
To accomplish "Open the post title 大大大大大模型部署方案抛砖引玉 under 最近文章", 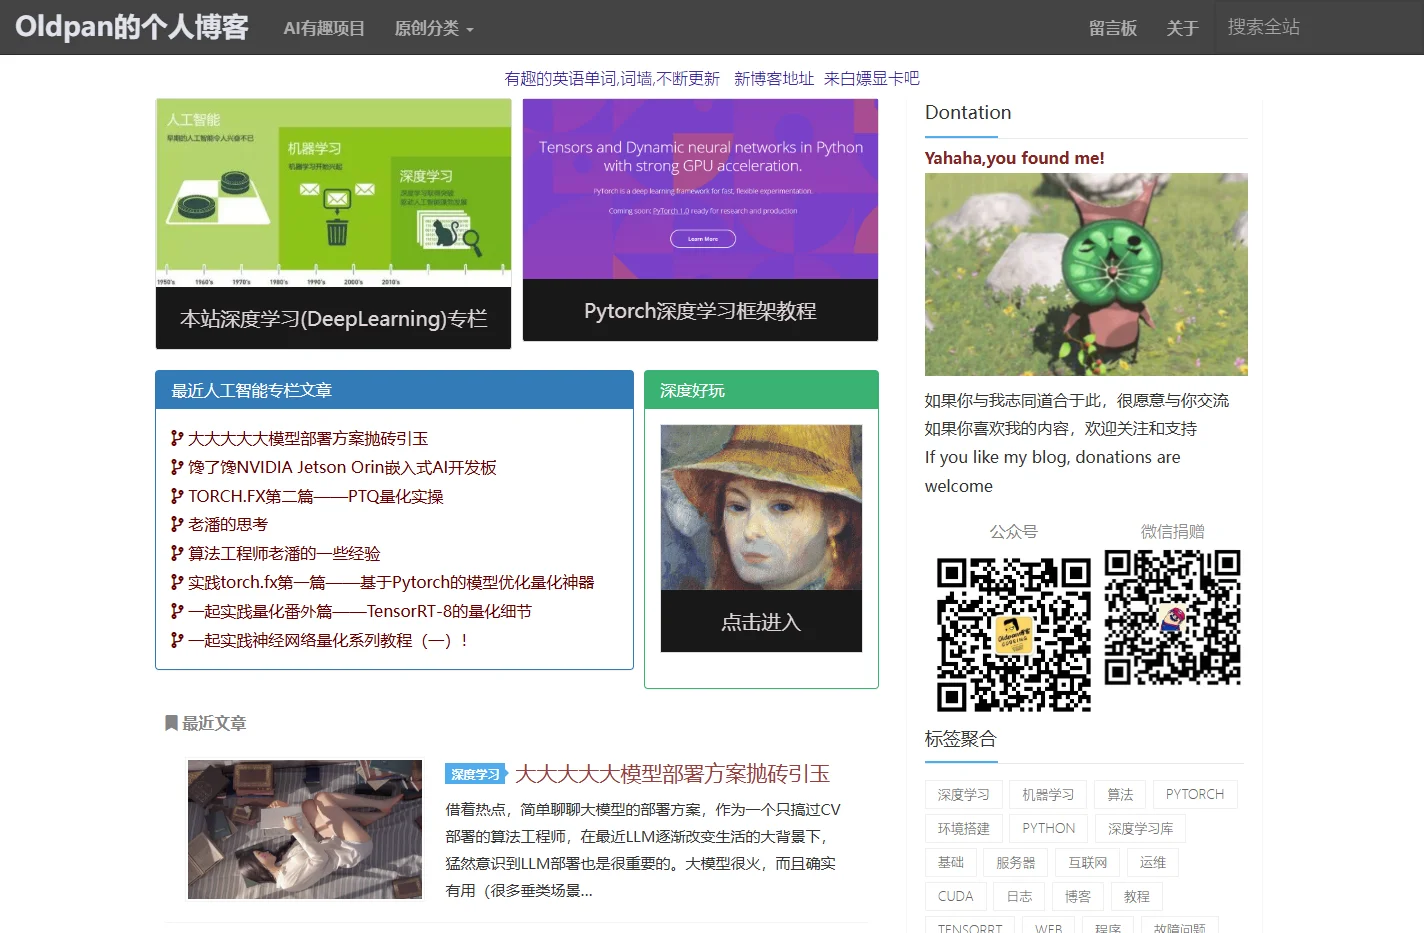I will tap(672, 774).
